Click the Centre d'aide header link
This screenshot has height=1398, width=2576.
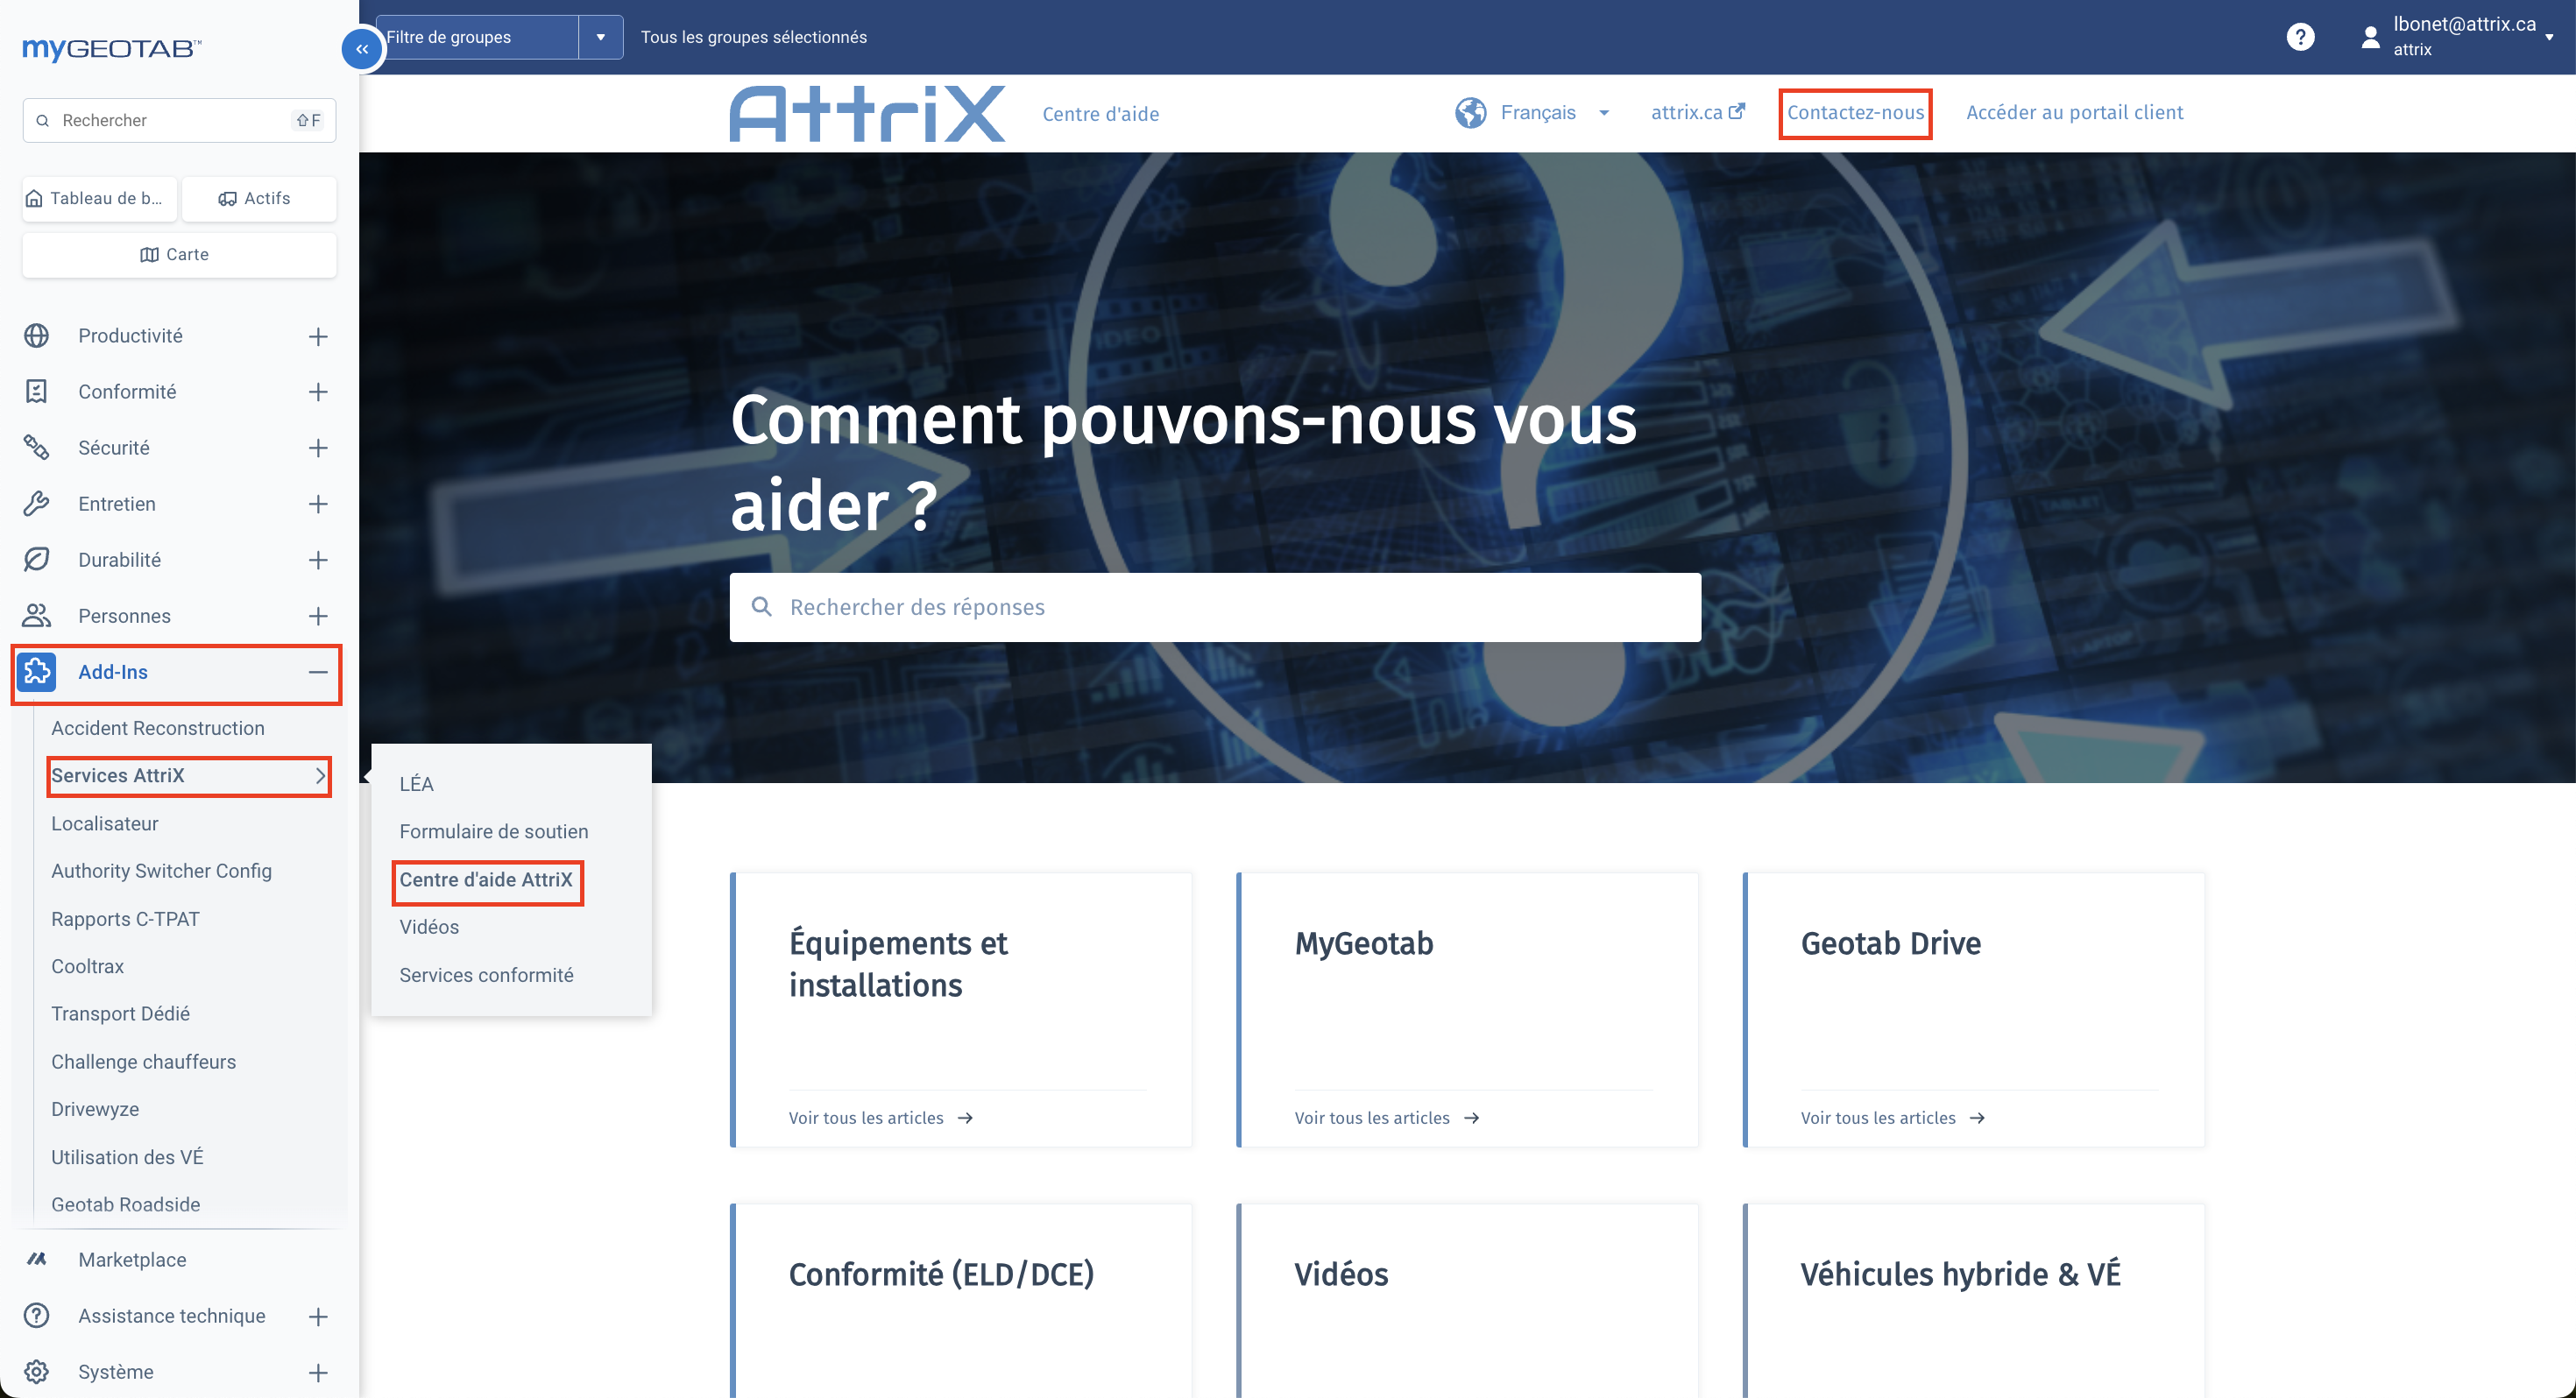(x=1100, y=114)
